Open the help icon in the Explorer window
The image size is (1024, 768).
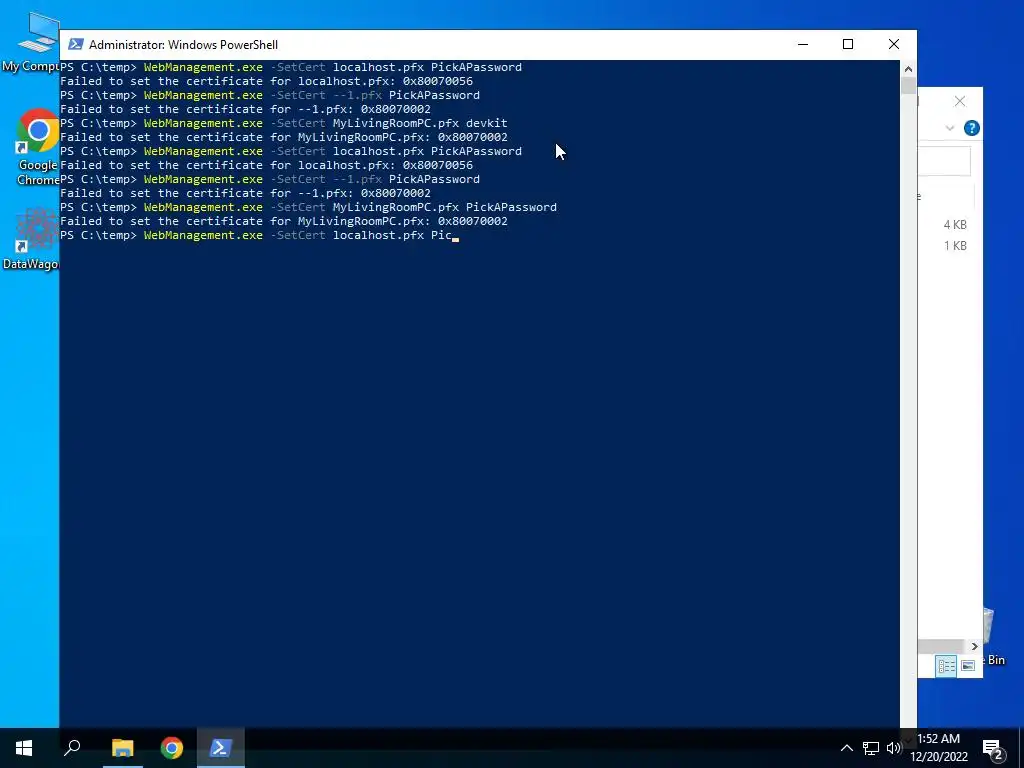point(971,128)
